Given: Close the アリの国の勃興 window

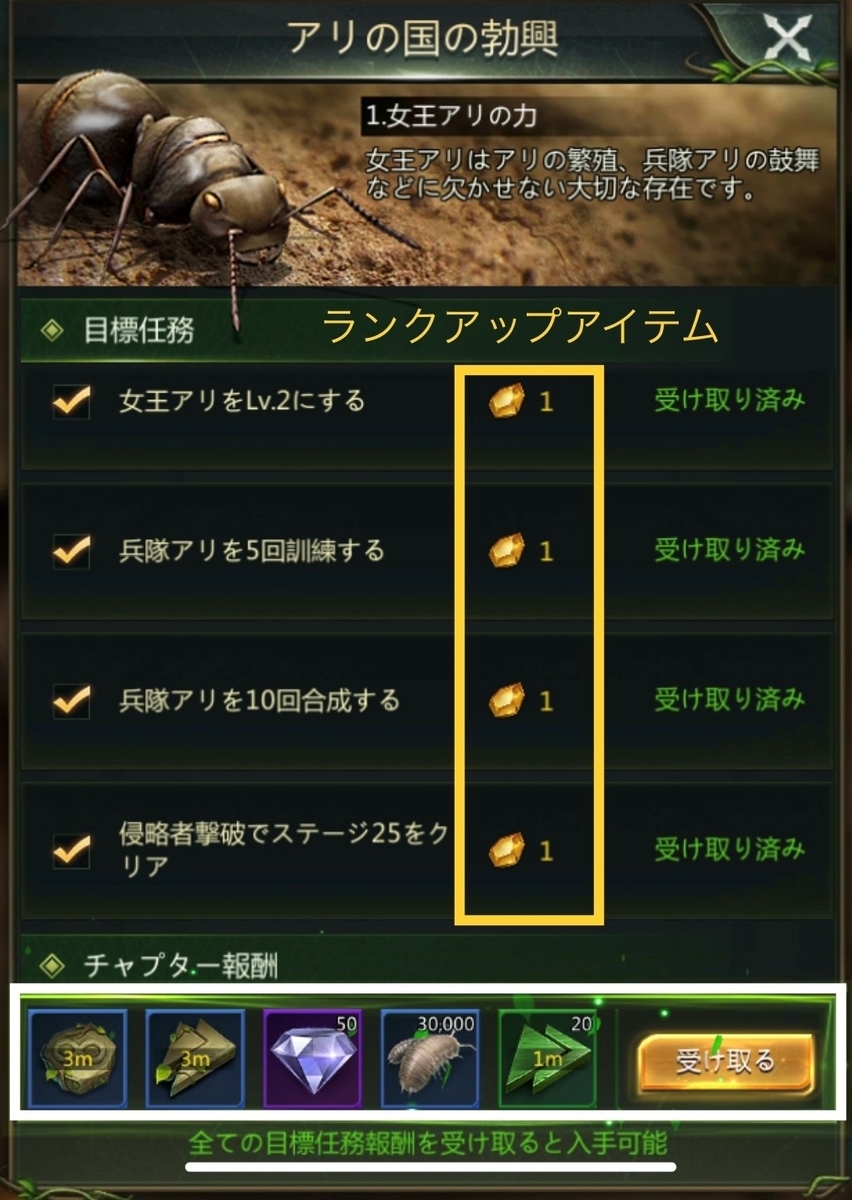Looking at the screenshot, I should coord(789,39).
